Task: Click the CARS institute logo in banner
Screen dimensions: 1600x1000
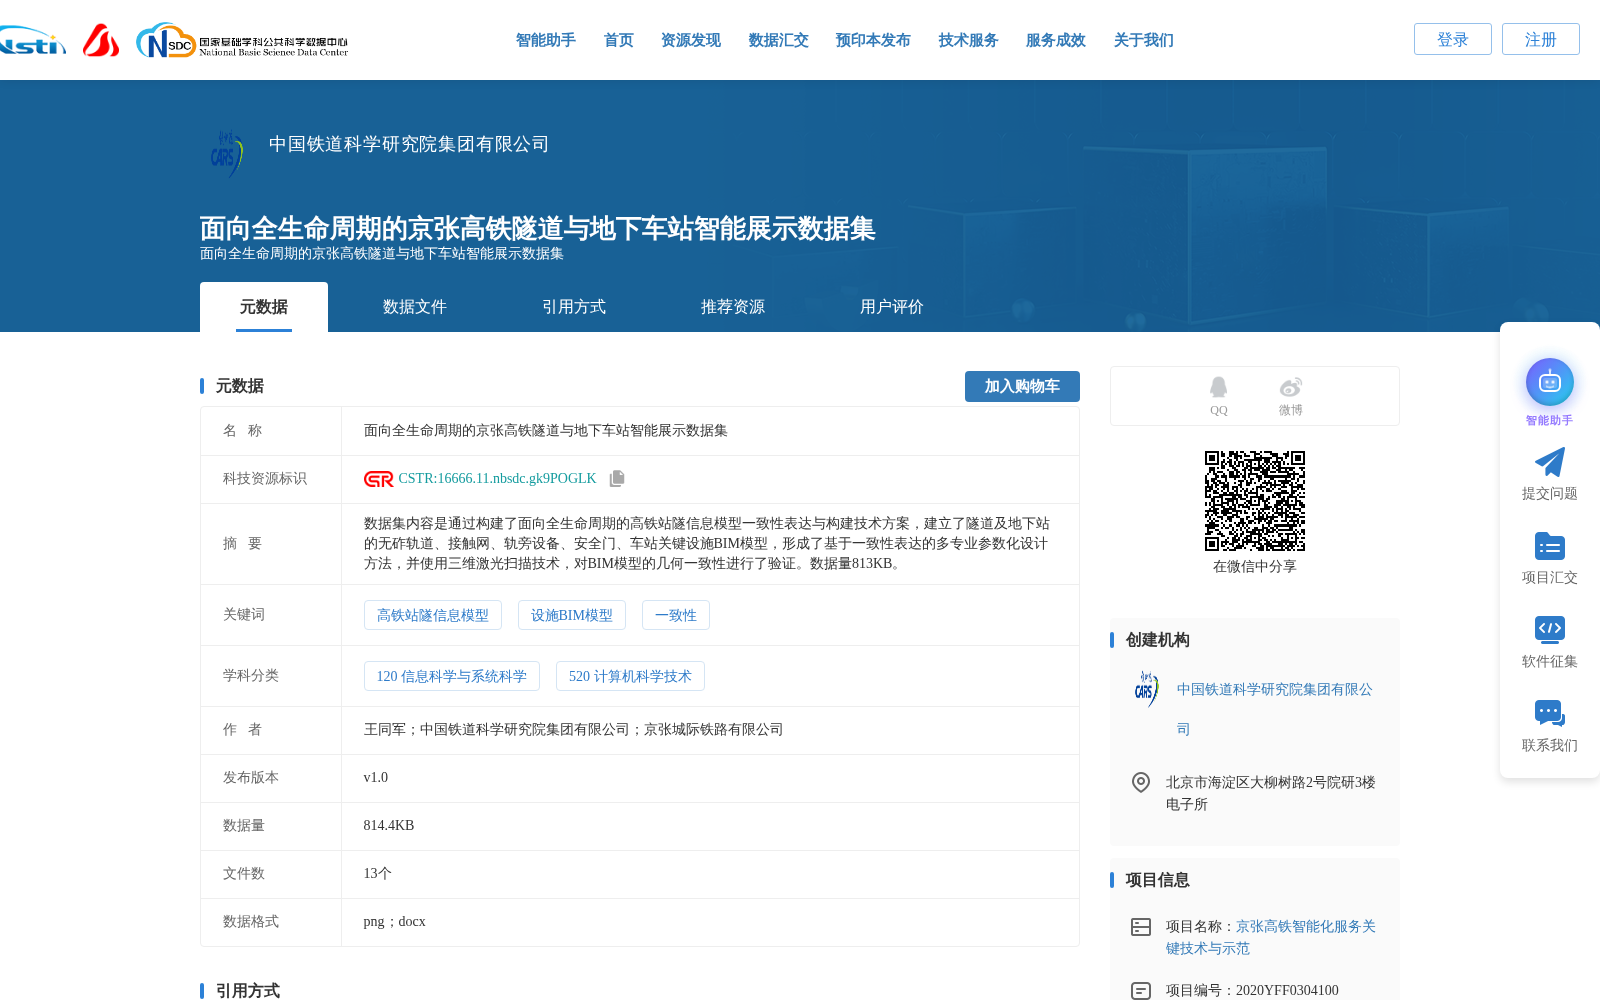Action: click(x=227, y=154)
